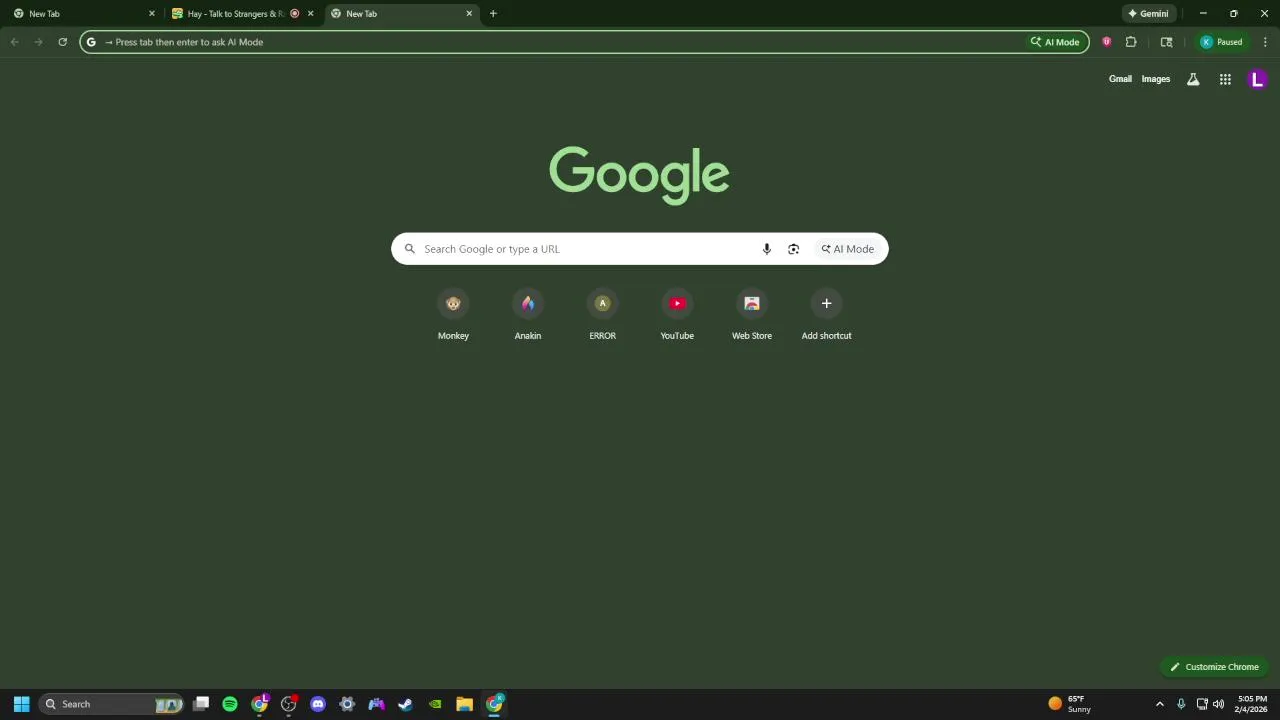
Task: Click the Google G icon in the address bar
Action: 91,42
